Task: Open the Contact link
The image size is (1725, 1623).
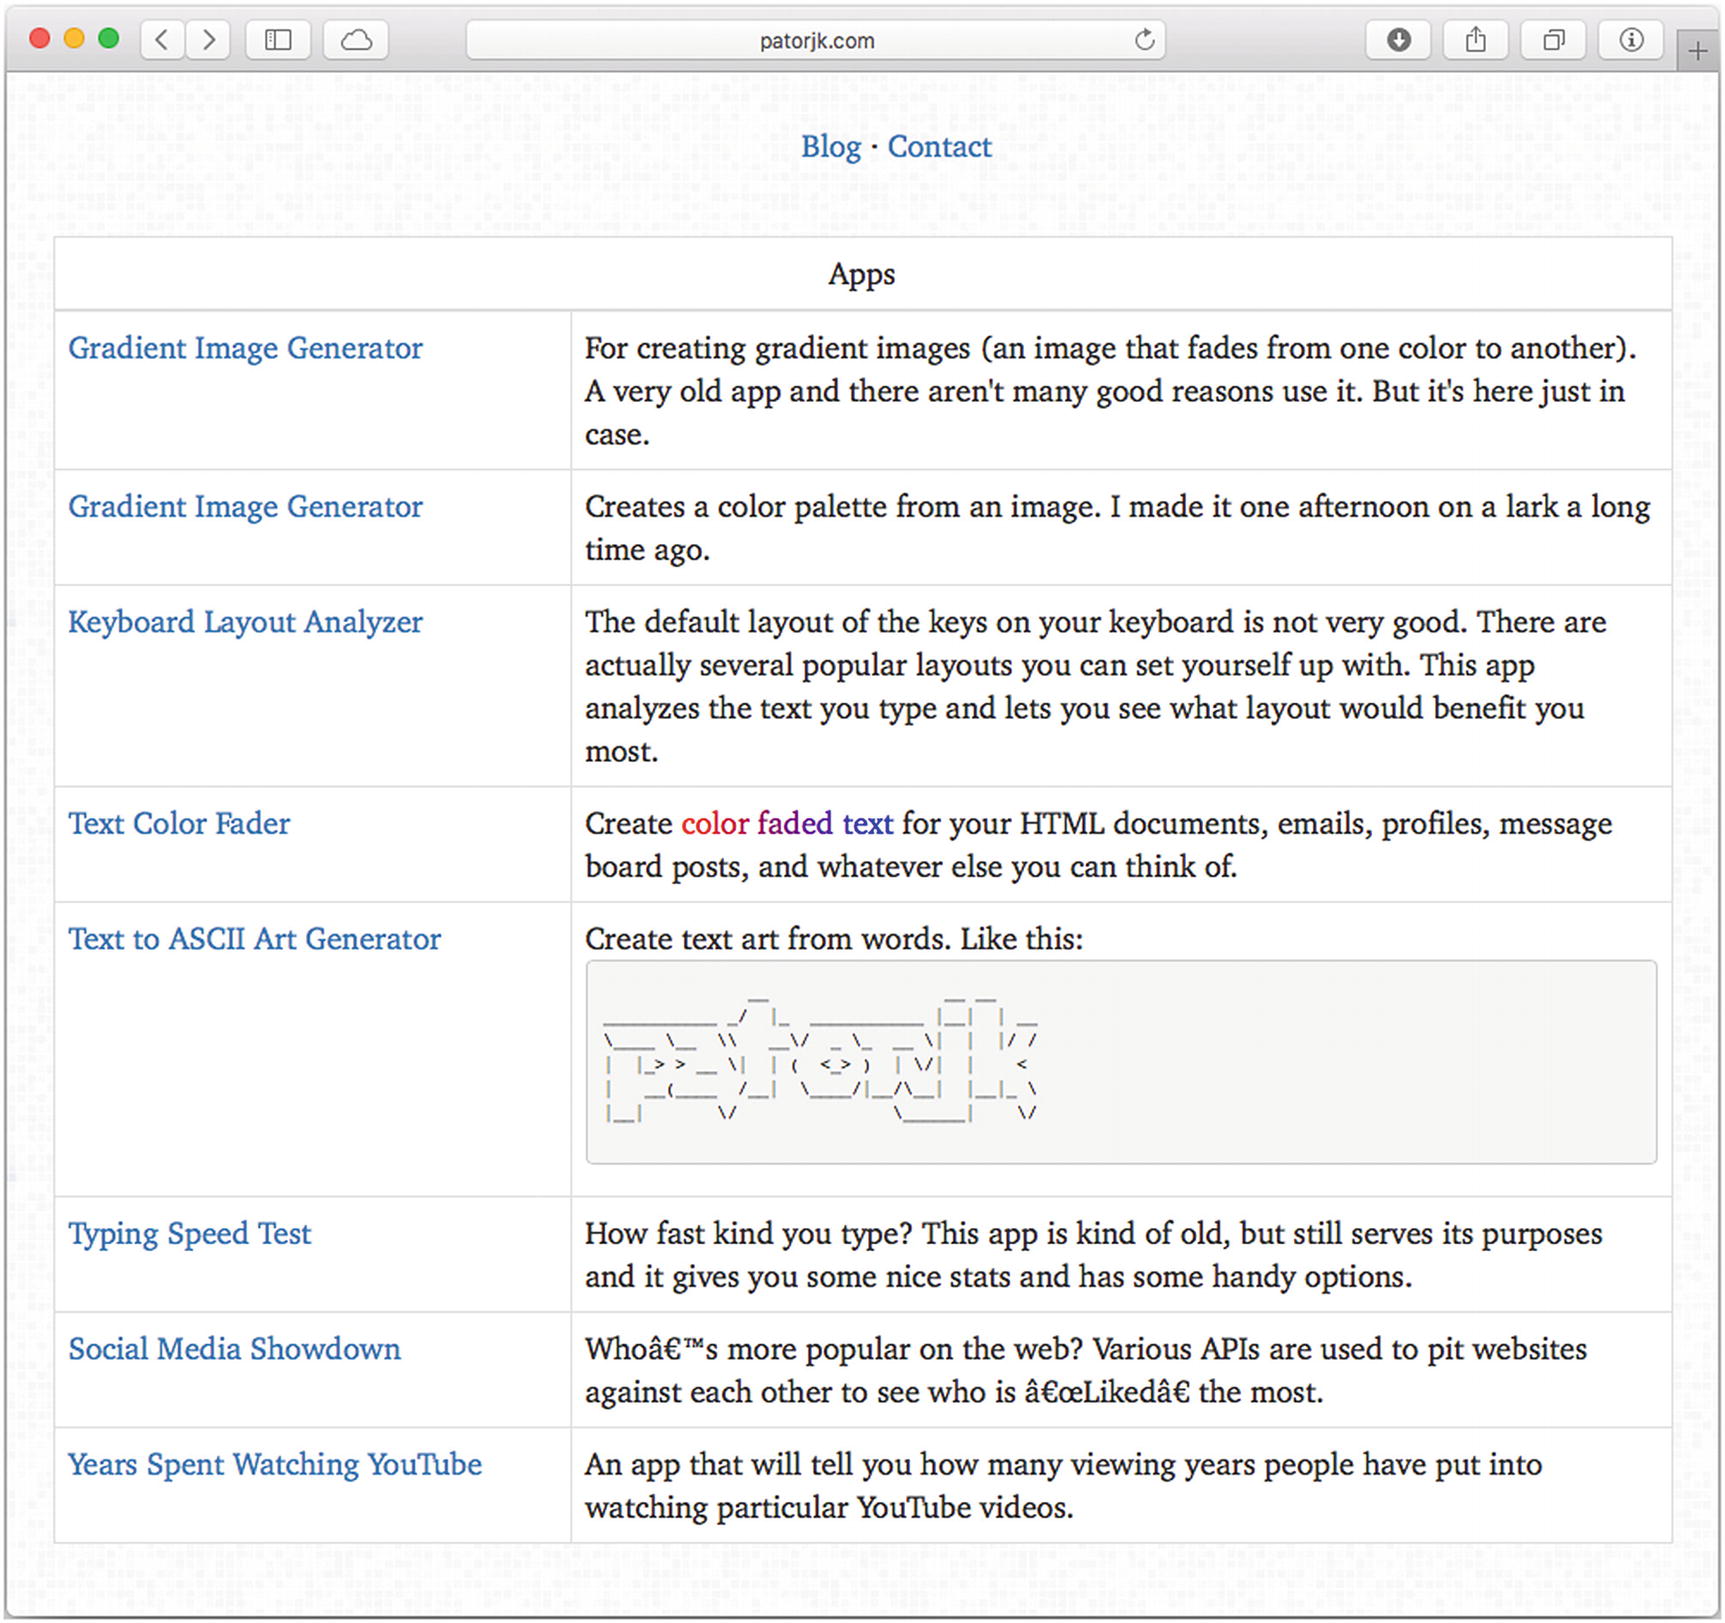Action: (939, 147)
